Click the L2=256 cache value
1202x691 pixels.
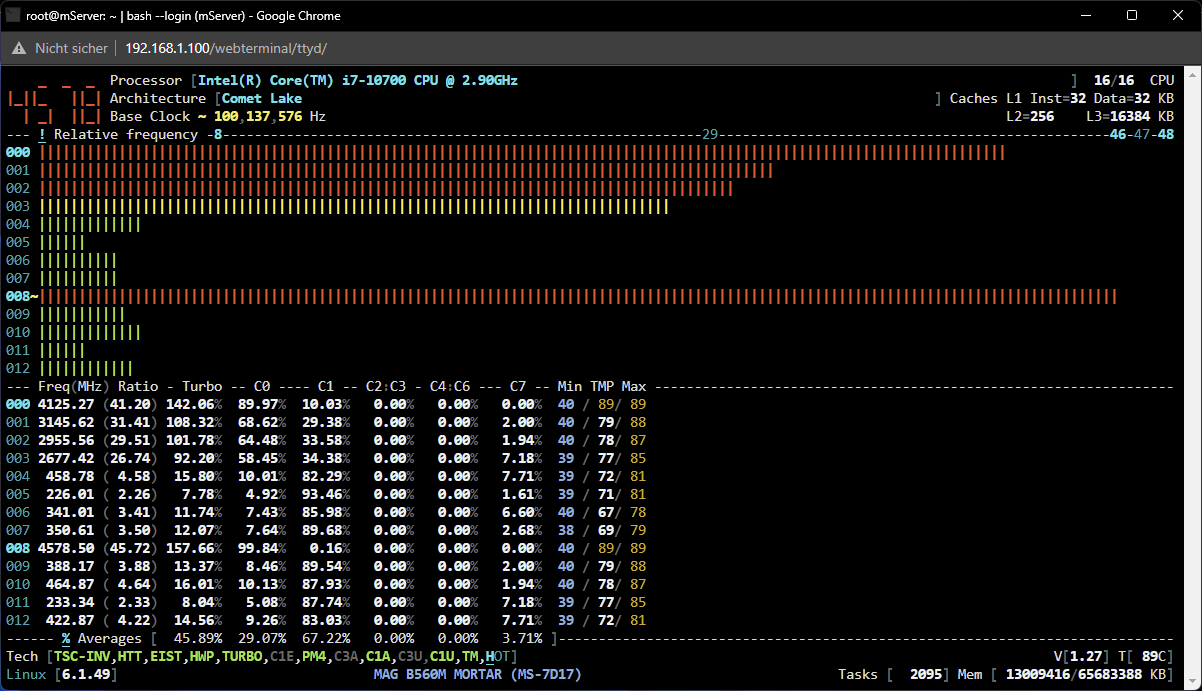(1030, 116)
